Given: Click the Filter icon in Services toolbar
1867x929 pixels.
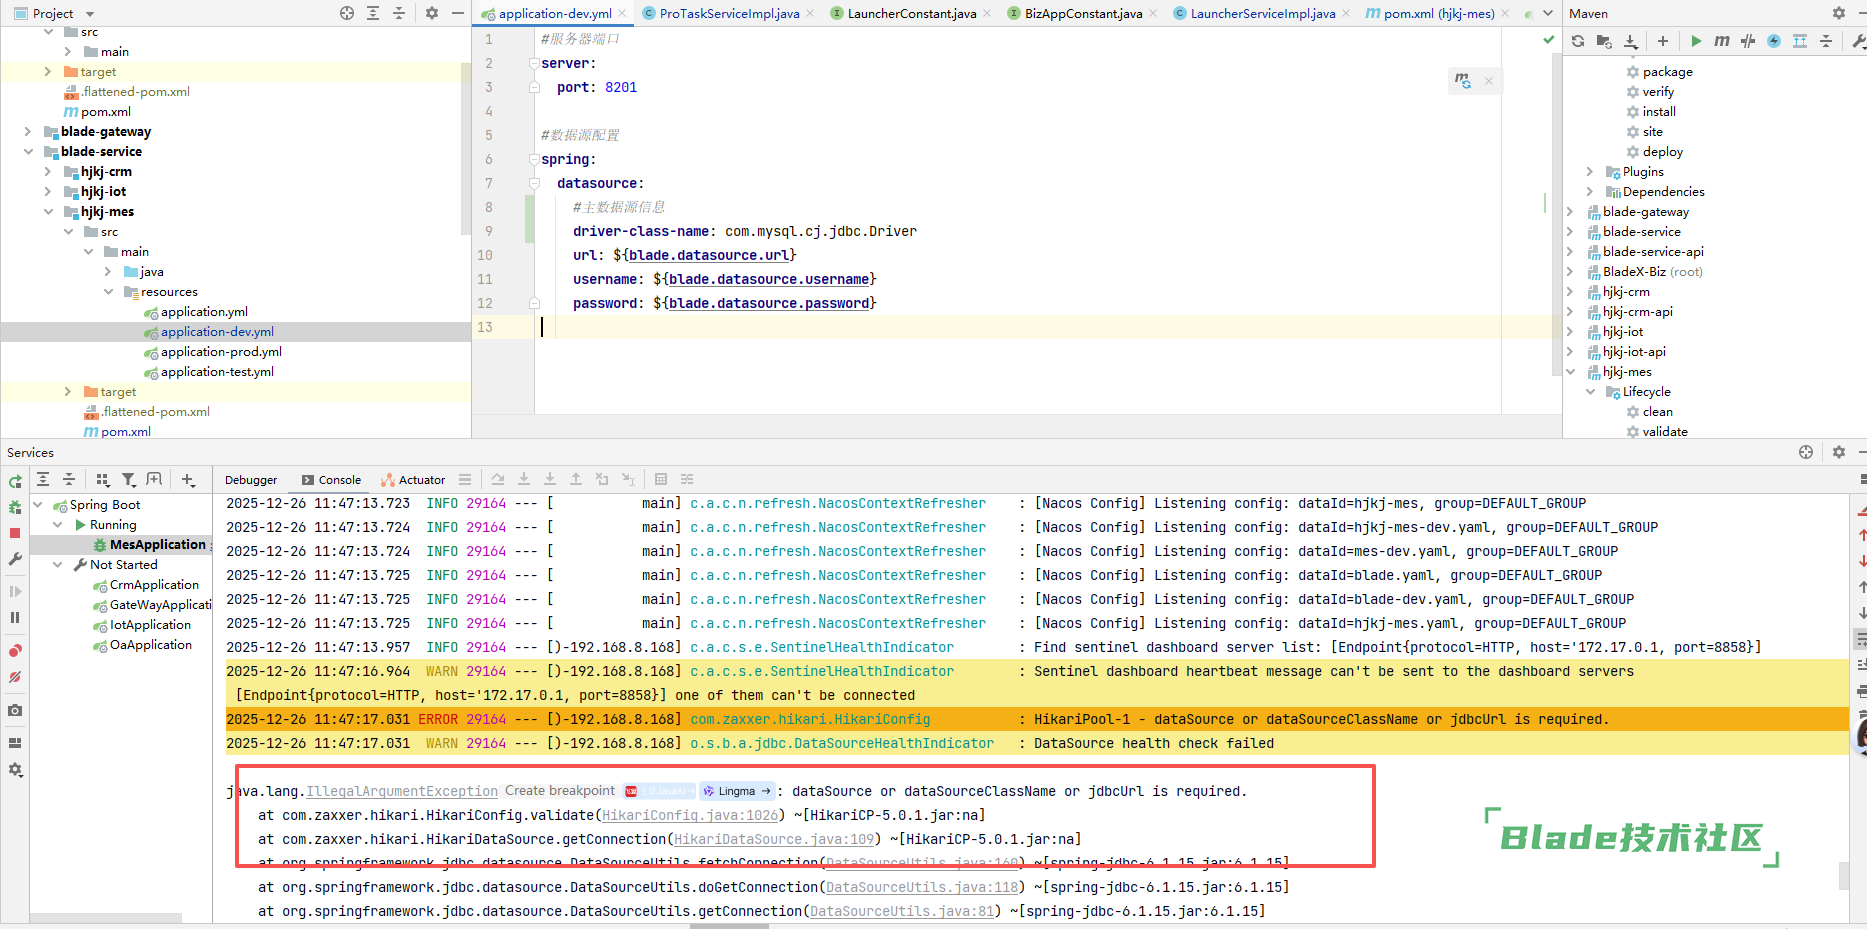Looking at the screenshot, I should [129, 480].
